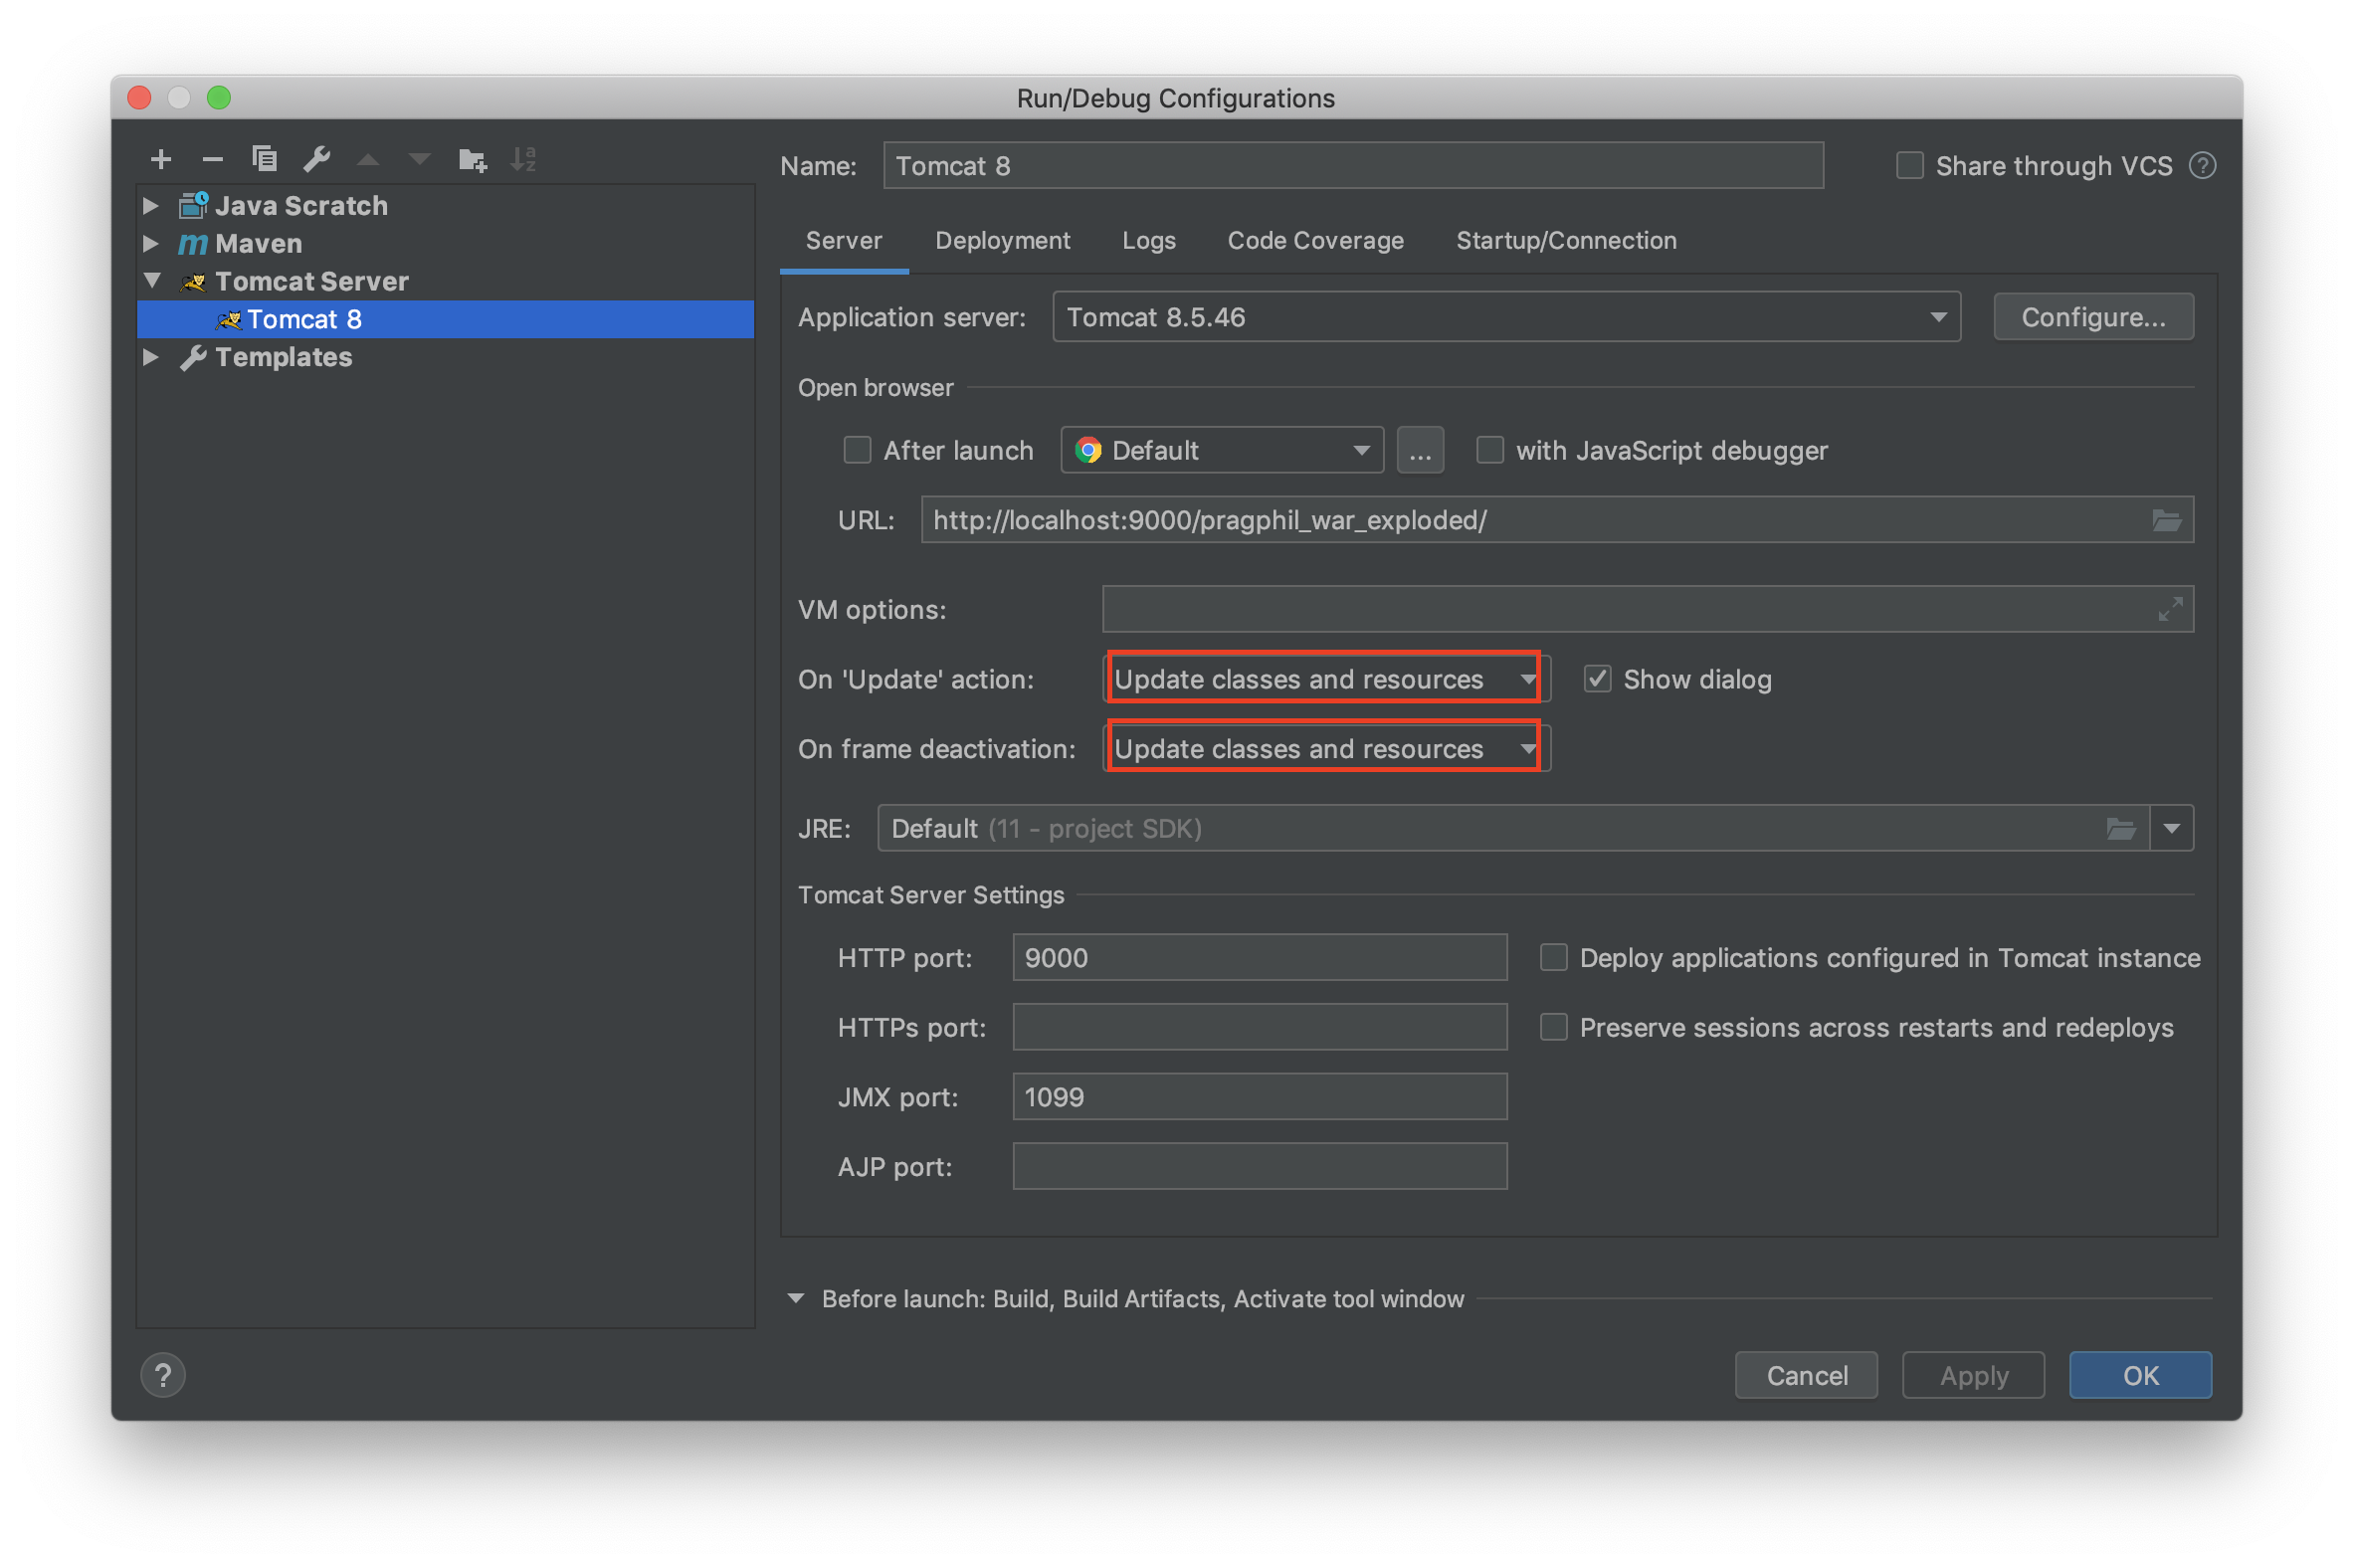Image resolution: width=2354 pixels, height=1568 pixels.
Task: Click the expand icon in VM options
Action: 2169,609
